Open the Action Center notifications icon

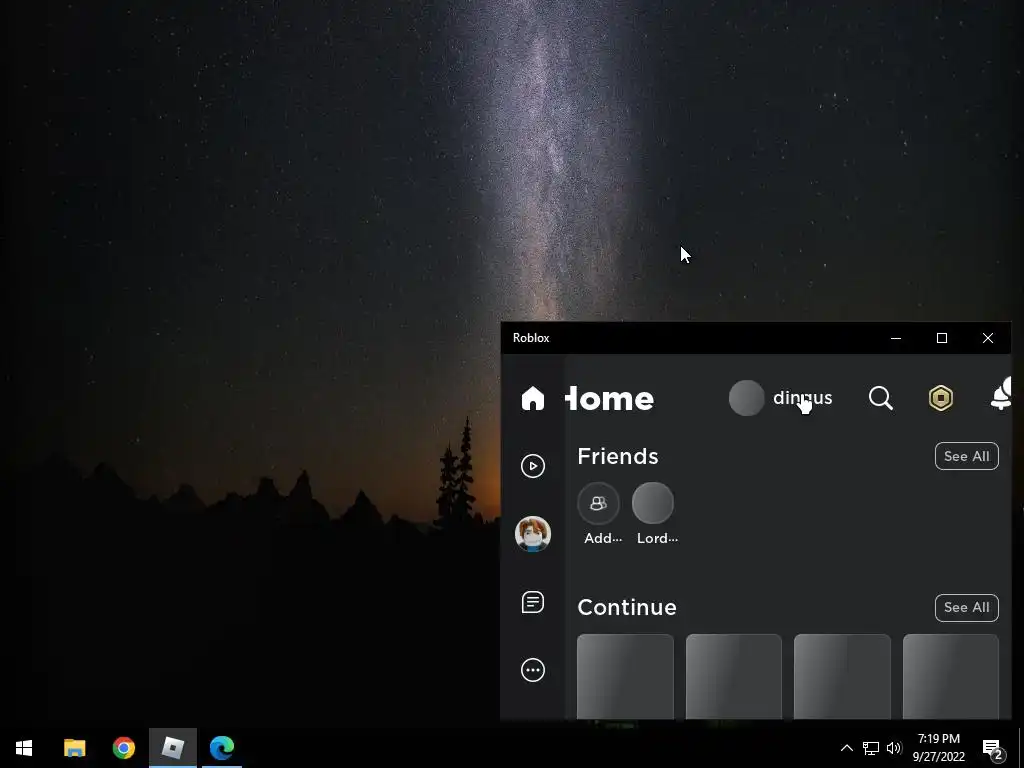pyautogui.click(x=993, y=748)
